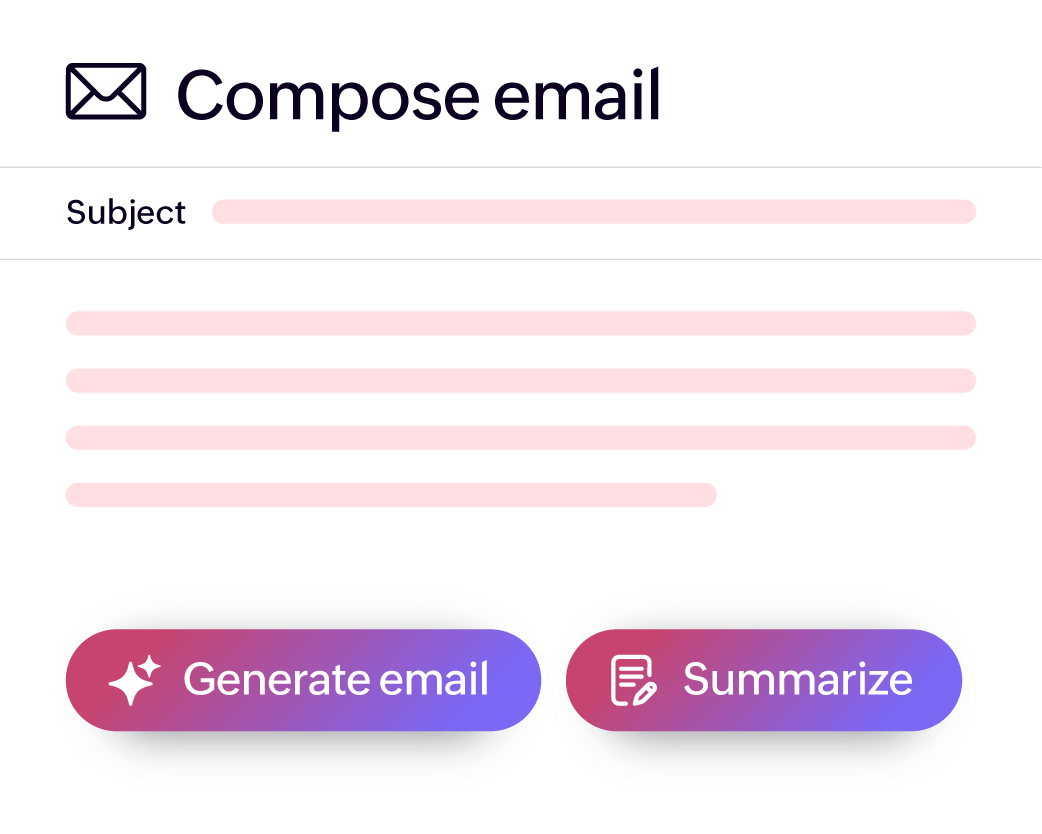The image size is (1042, 834).
Task: Select the third line of email body
Action: pyautogui.click(x=520, y=438)
